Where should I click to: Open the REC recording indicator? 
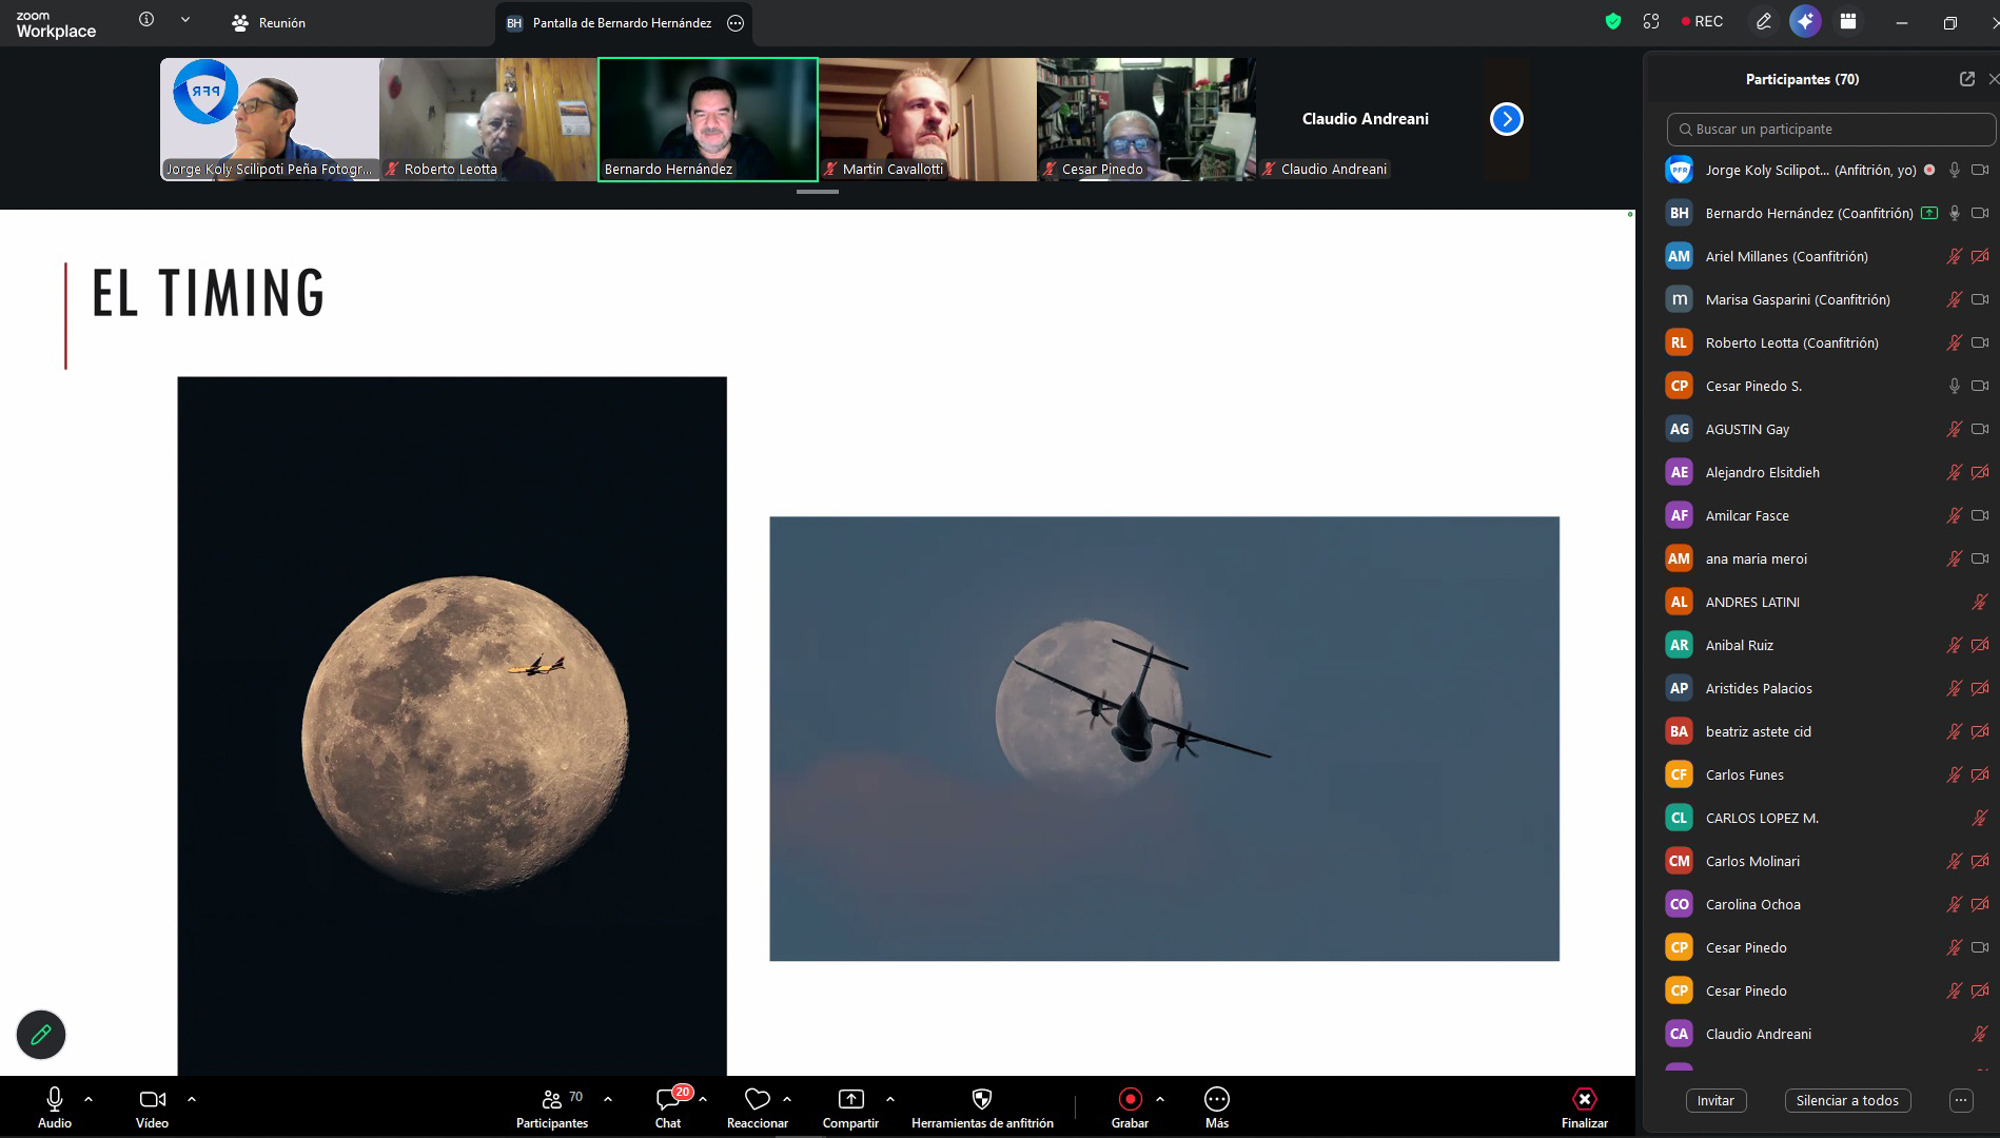pyautogui.click(x=1702, y=21)
